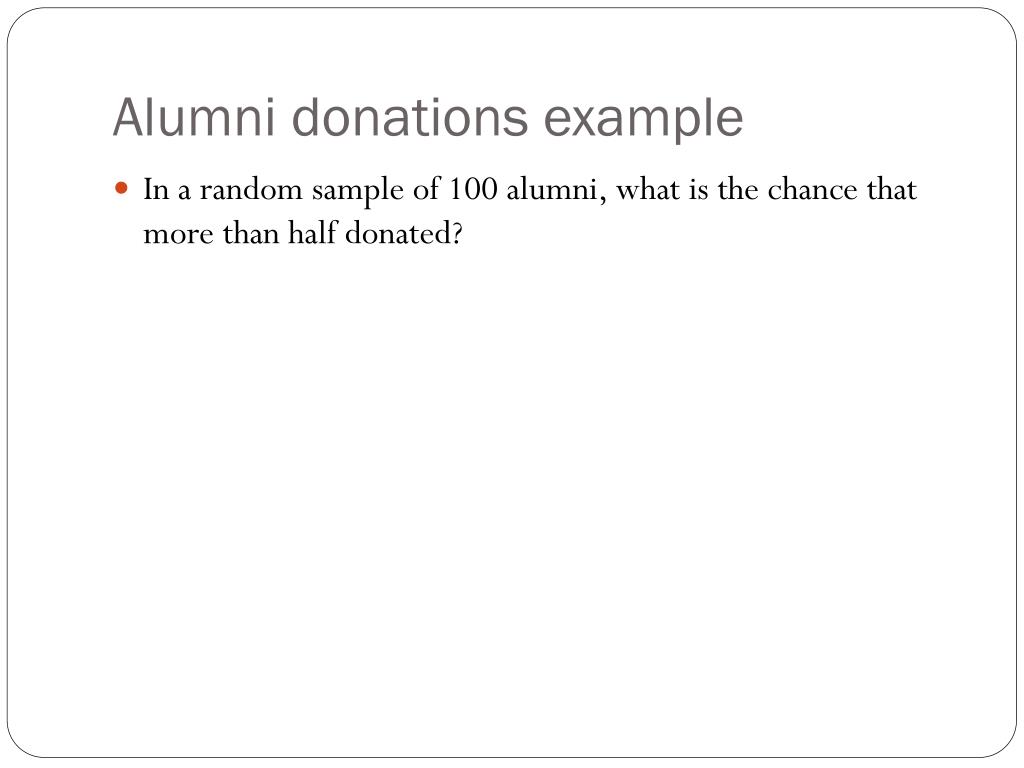Screen dimensions: 1024x768
Task: Click the word "that" ending the first line
Action: [892, 190]
